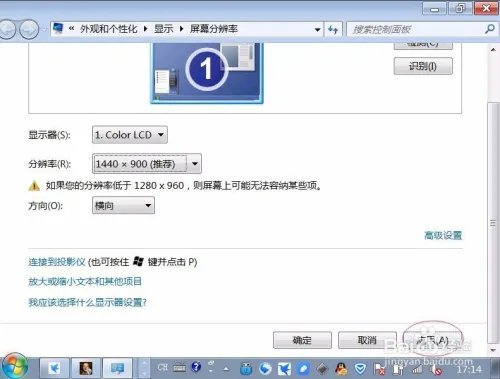Open 连接到投影仪 link
This screenshot has width=500, height=379.
click(57, 262)
